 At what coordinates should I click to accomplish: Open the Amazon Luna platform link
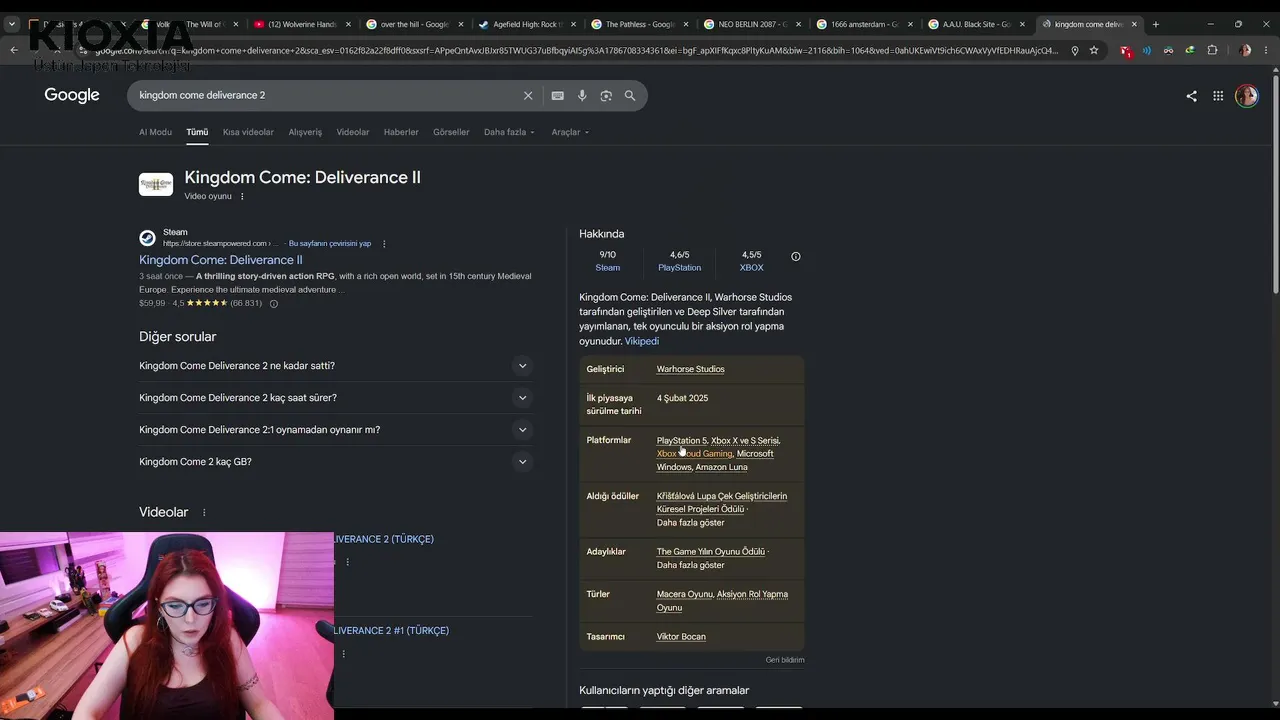722,467
